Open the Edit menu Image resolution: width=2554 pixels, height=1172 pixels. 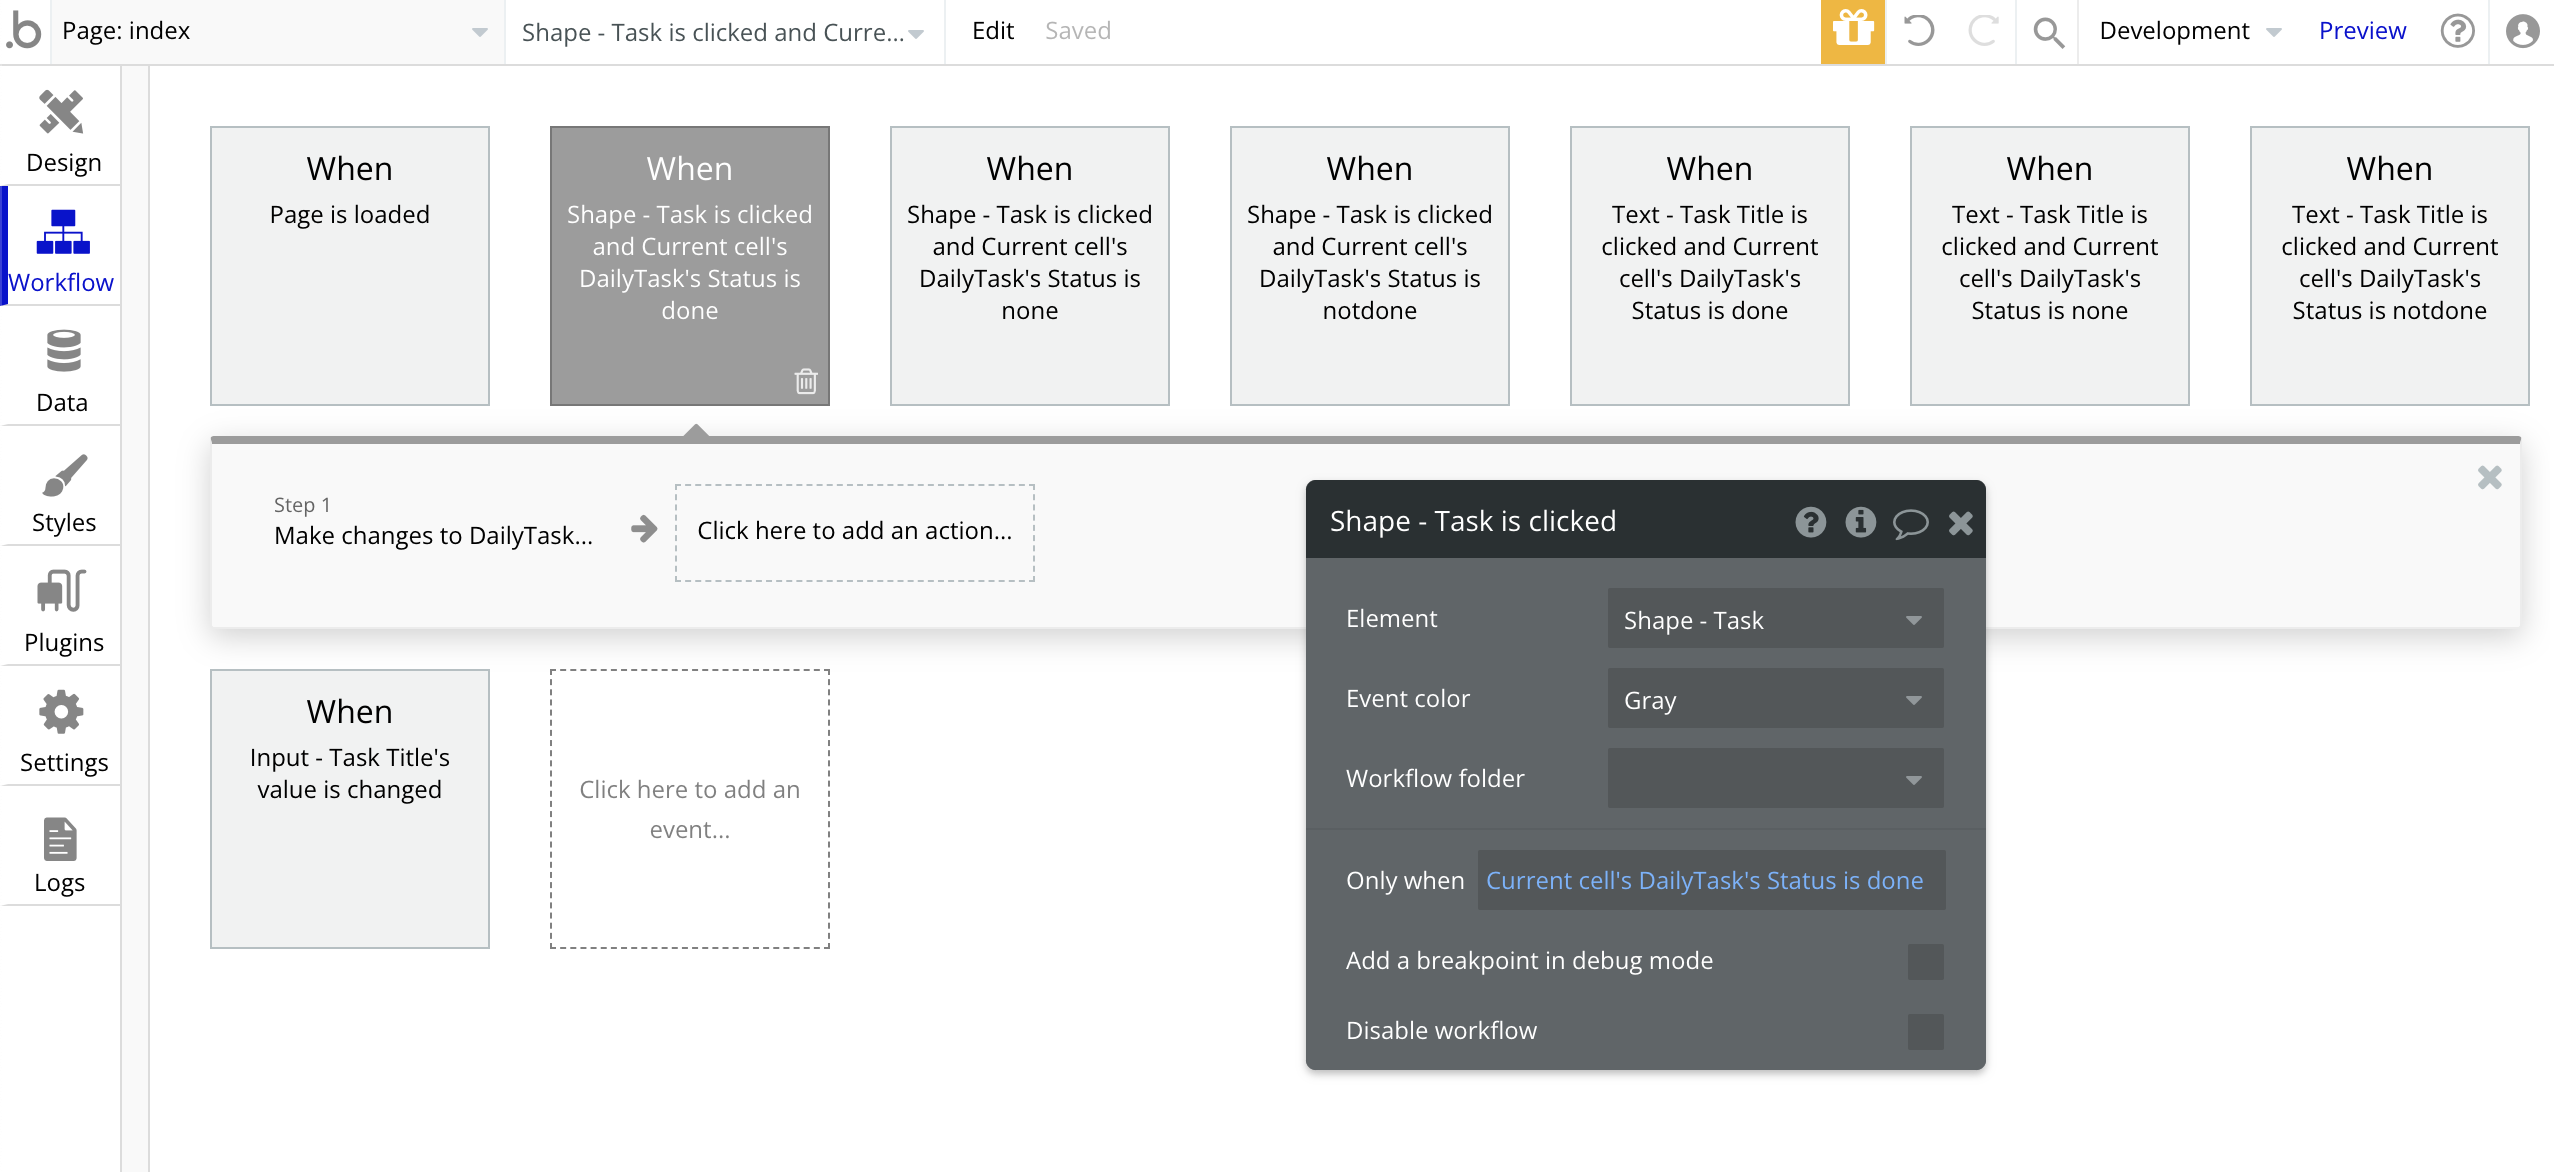[992, 31]
